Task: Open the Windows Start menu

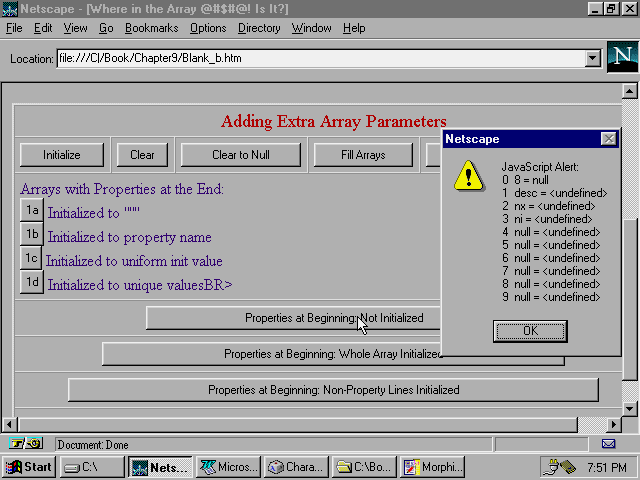Action: 29,467
